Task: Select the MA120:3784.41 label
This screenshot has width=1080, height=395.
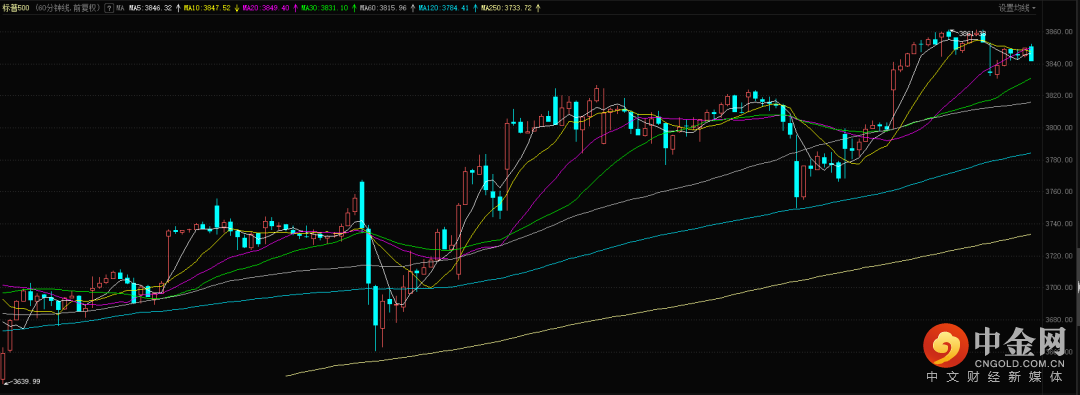Action: [444, 8]
